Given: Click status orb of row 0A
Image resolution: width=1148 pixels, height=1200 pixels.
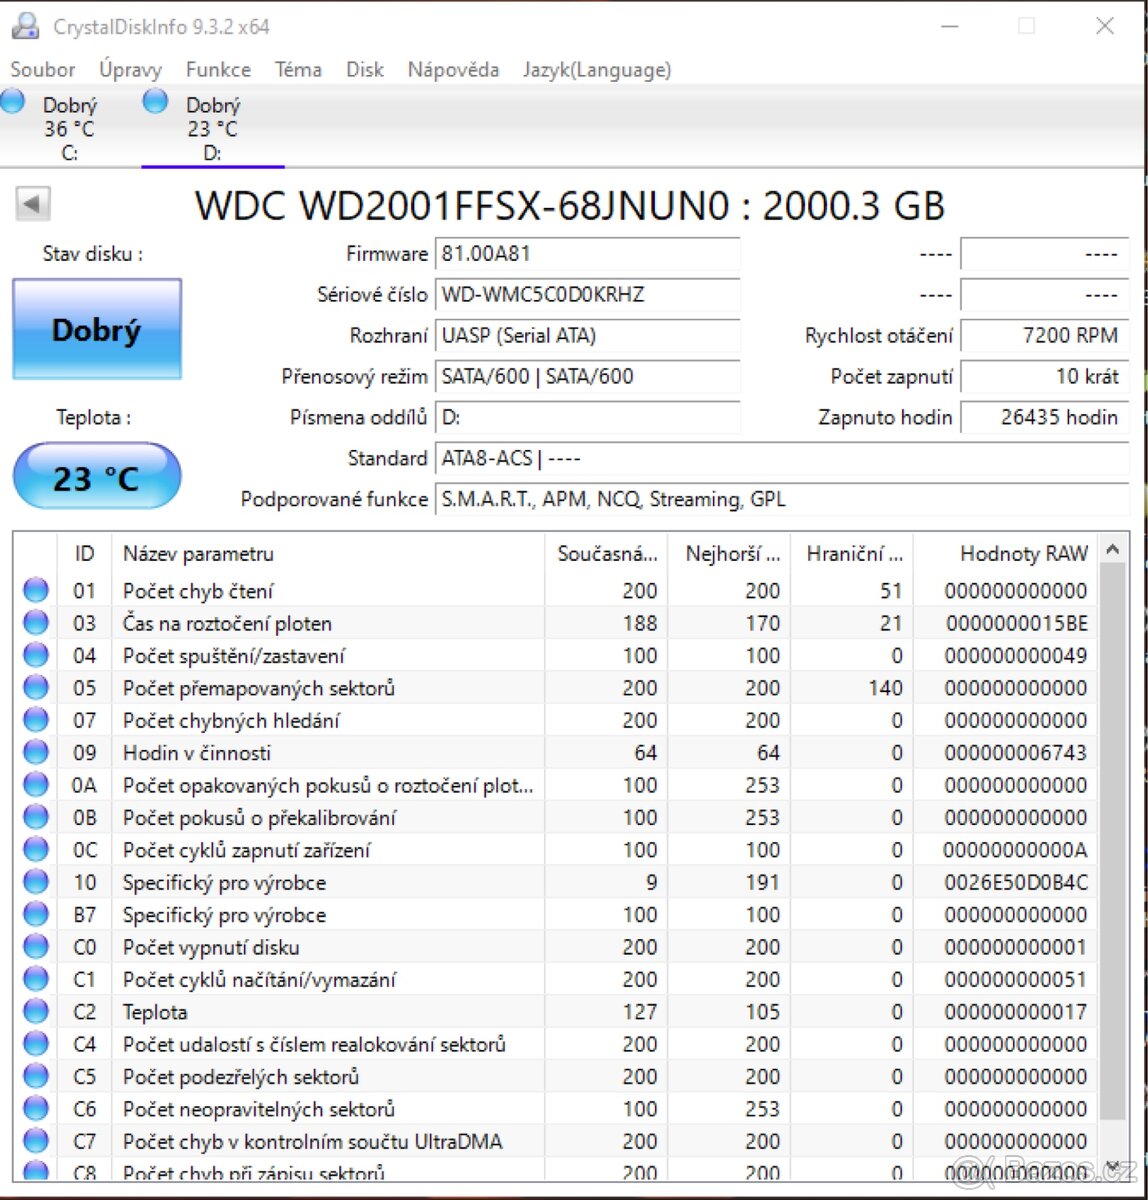Looking at the screenshot, I should pos(36,785).
